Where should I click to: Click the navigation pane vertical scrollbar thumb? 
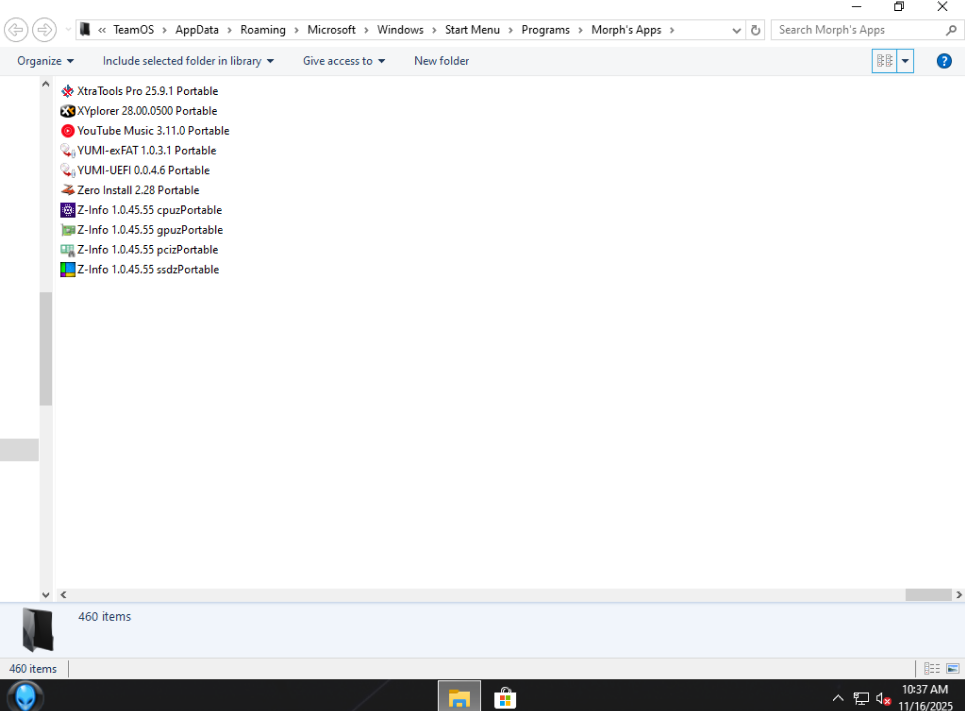coord(46,348)
